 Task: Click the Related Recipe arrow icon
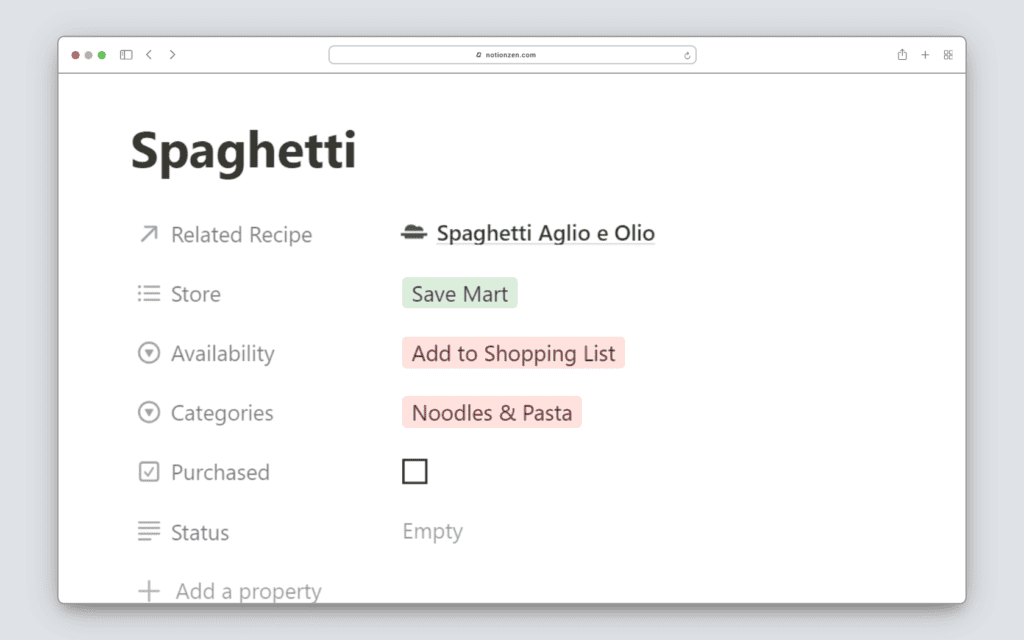pyautogui.click(x=149, y=234)
